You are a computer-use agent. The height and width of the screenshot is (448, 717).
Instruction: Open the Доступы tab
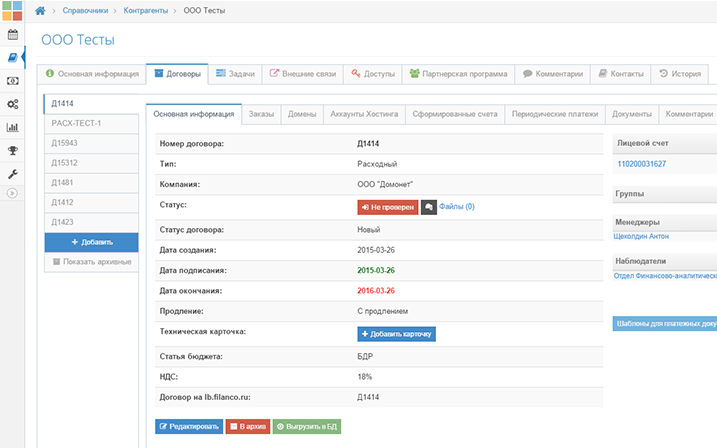coord(372,74)
